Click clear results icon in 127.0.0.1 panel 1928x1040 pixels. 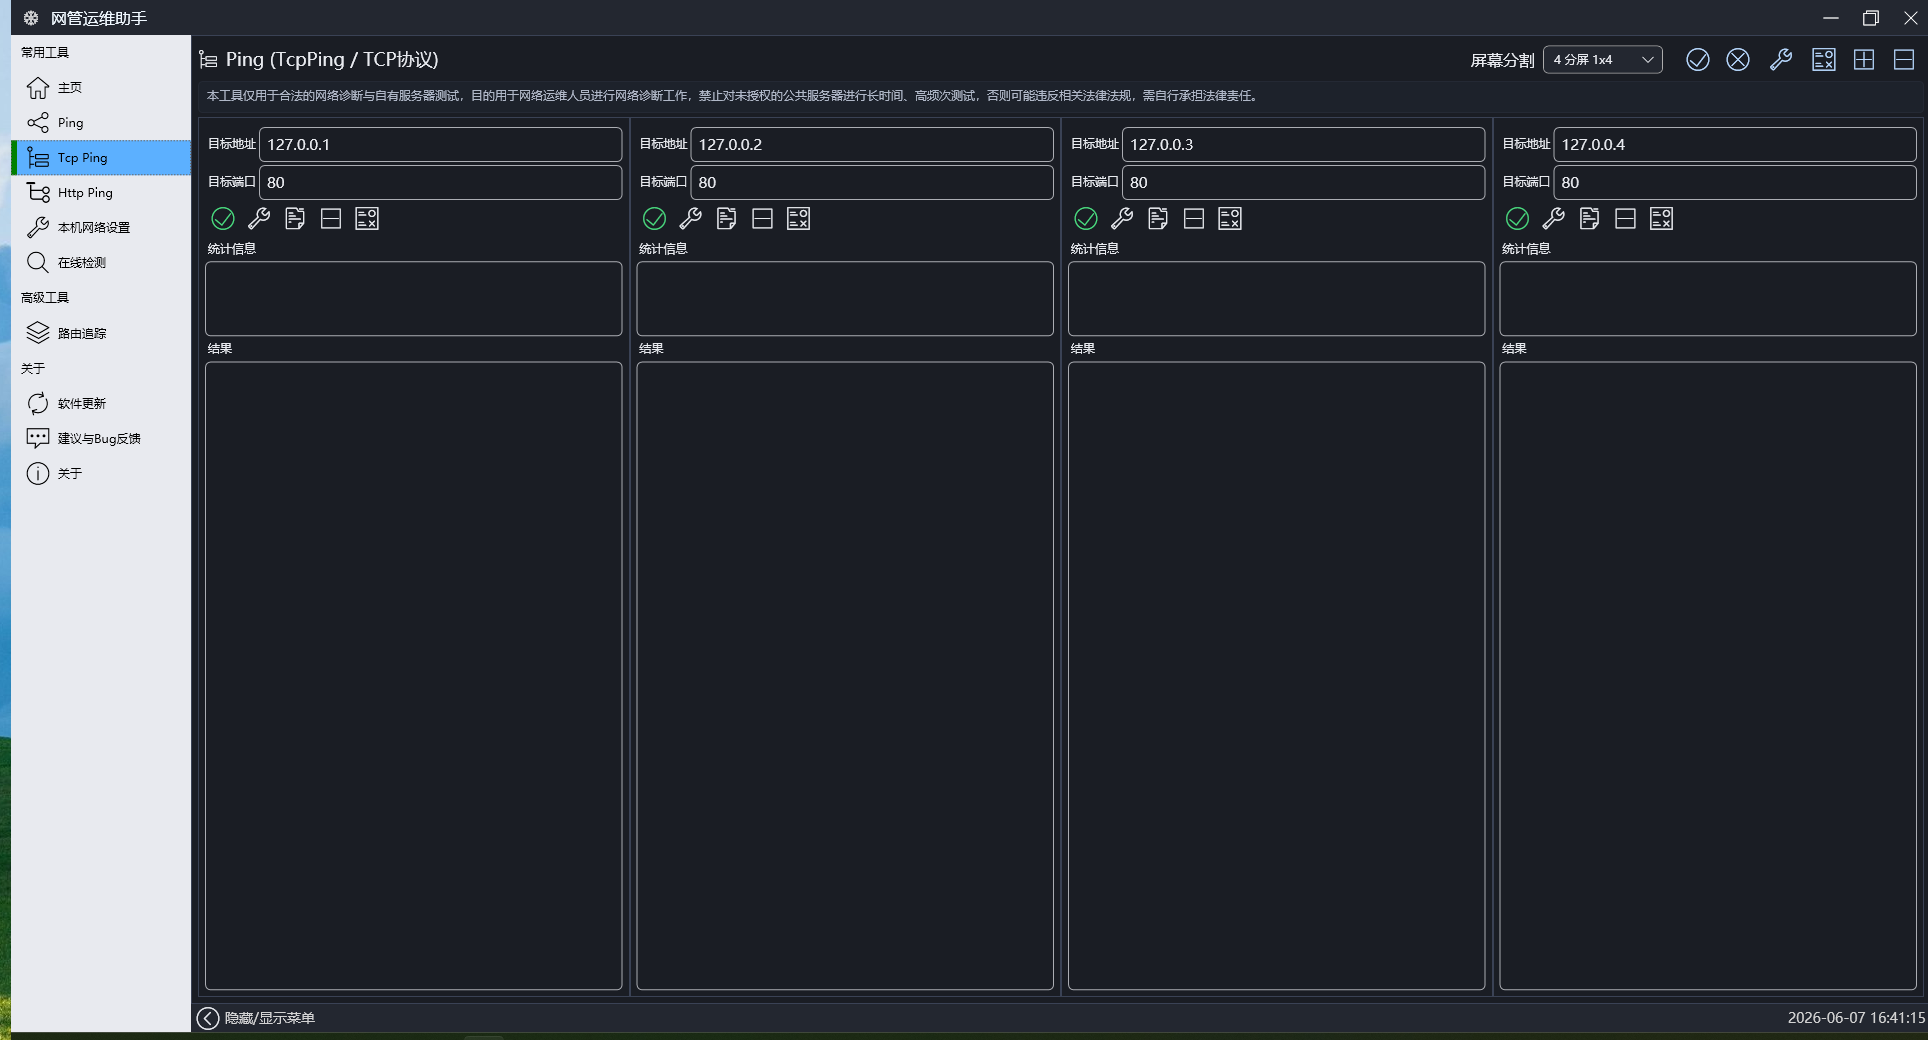pos(367,218)
